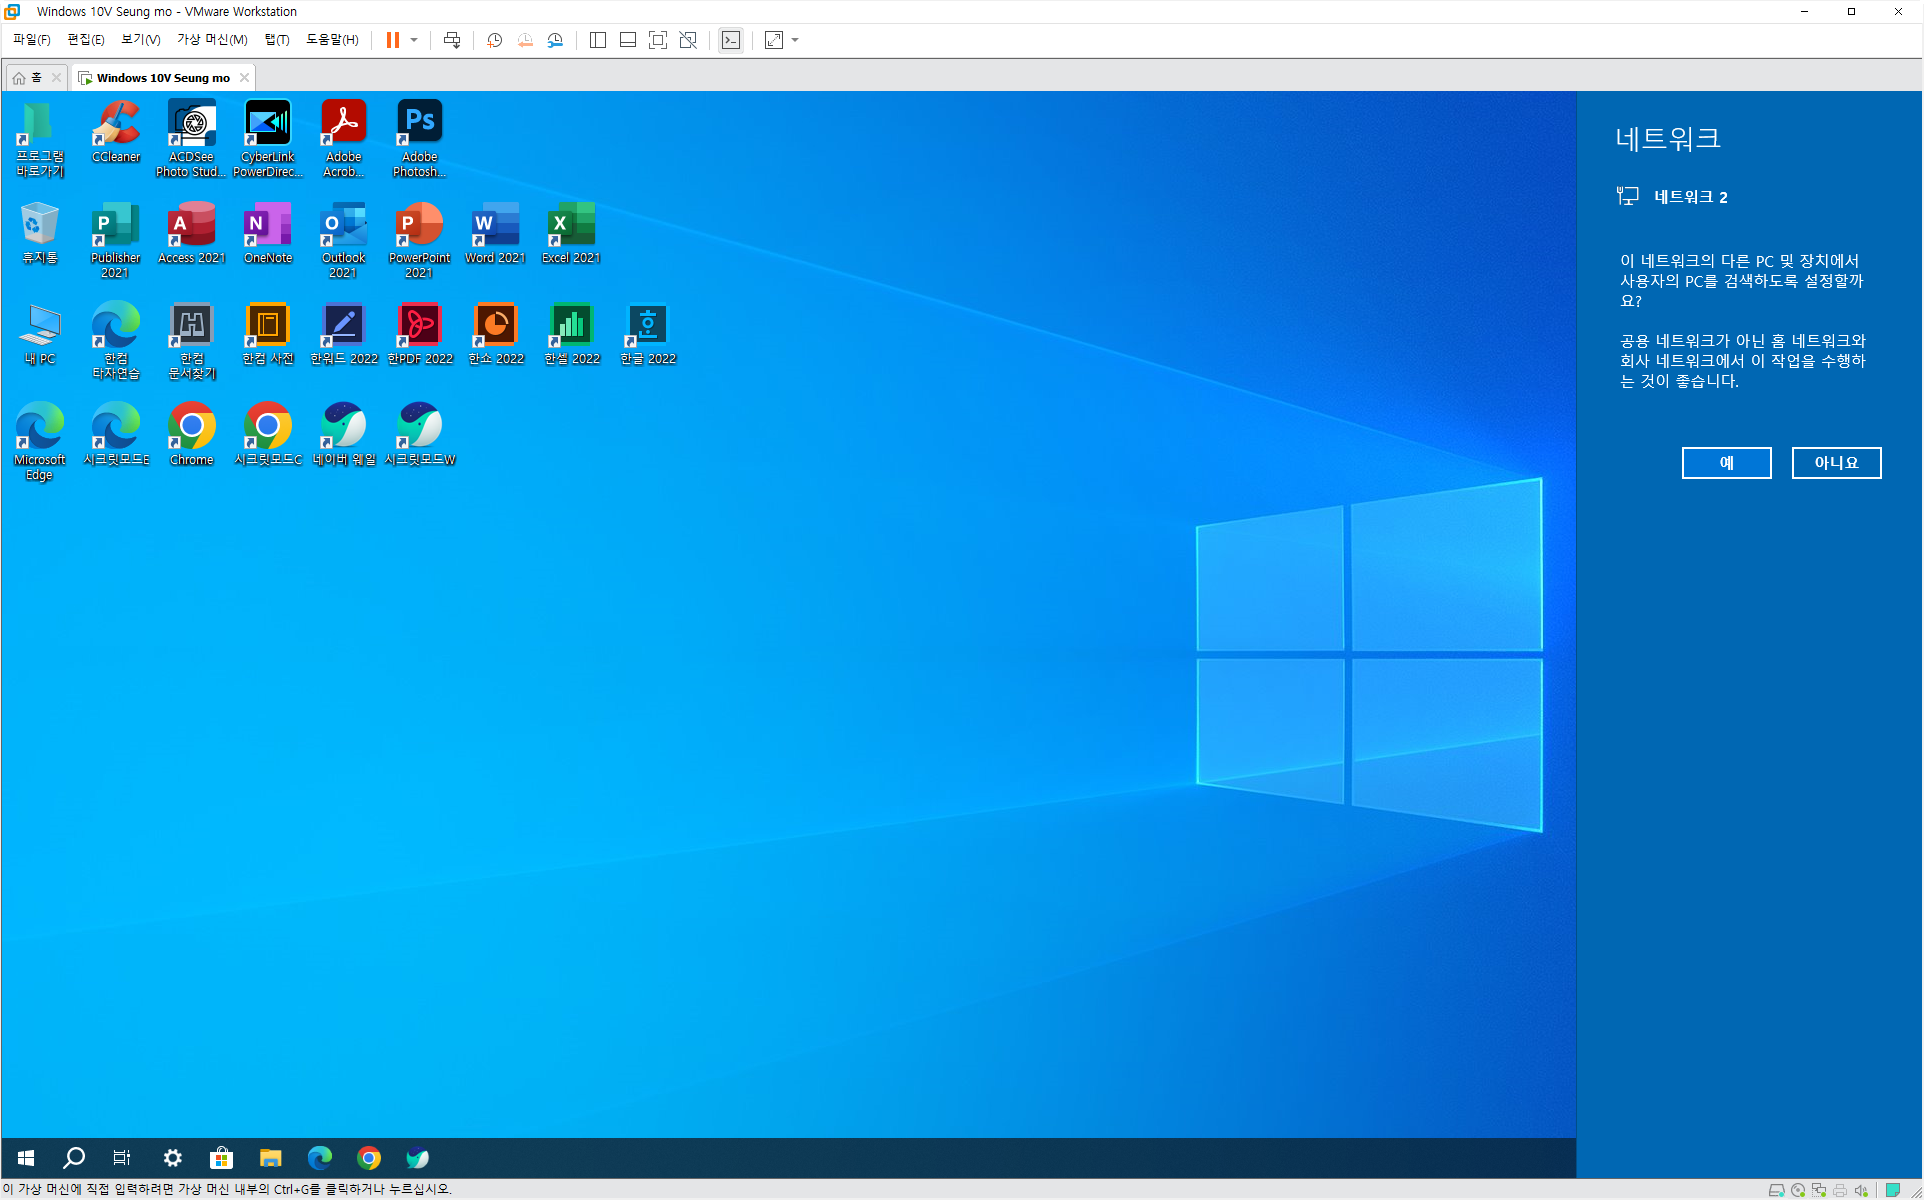Revert to the previous snapshot icon
This screenshot has width=1924, height=1200.
click(x=525, y=40)
